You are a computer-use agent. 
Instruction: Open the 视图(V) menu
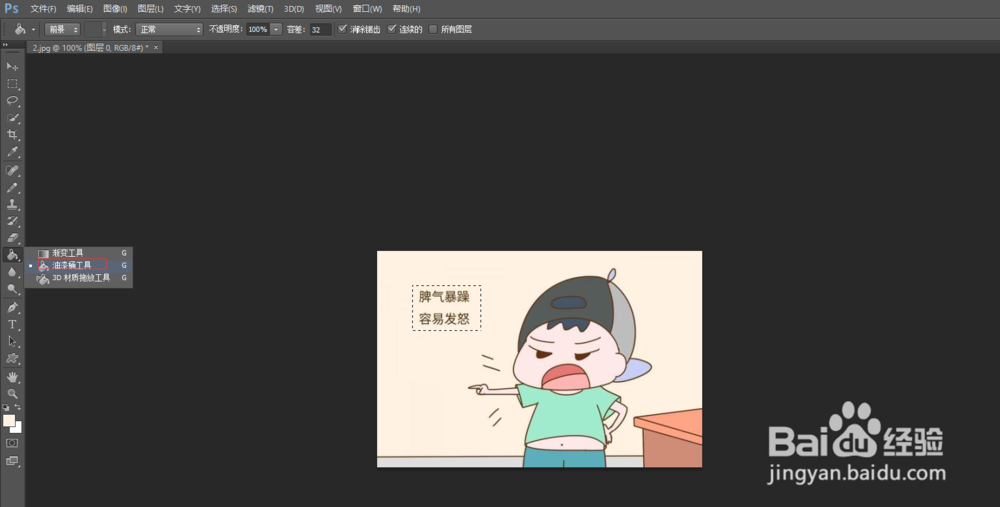point(328,9)
